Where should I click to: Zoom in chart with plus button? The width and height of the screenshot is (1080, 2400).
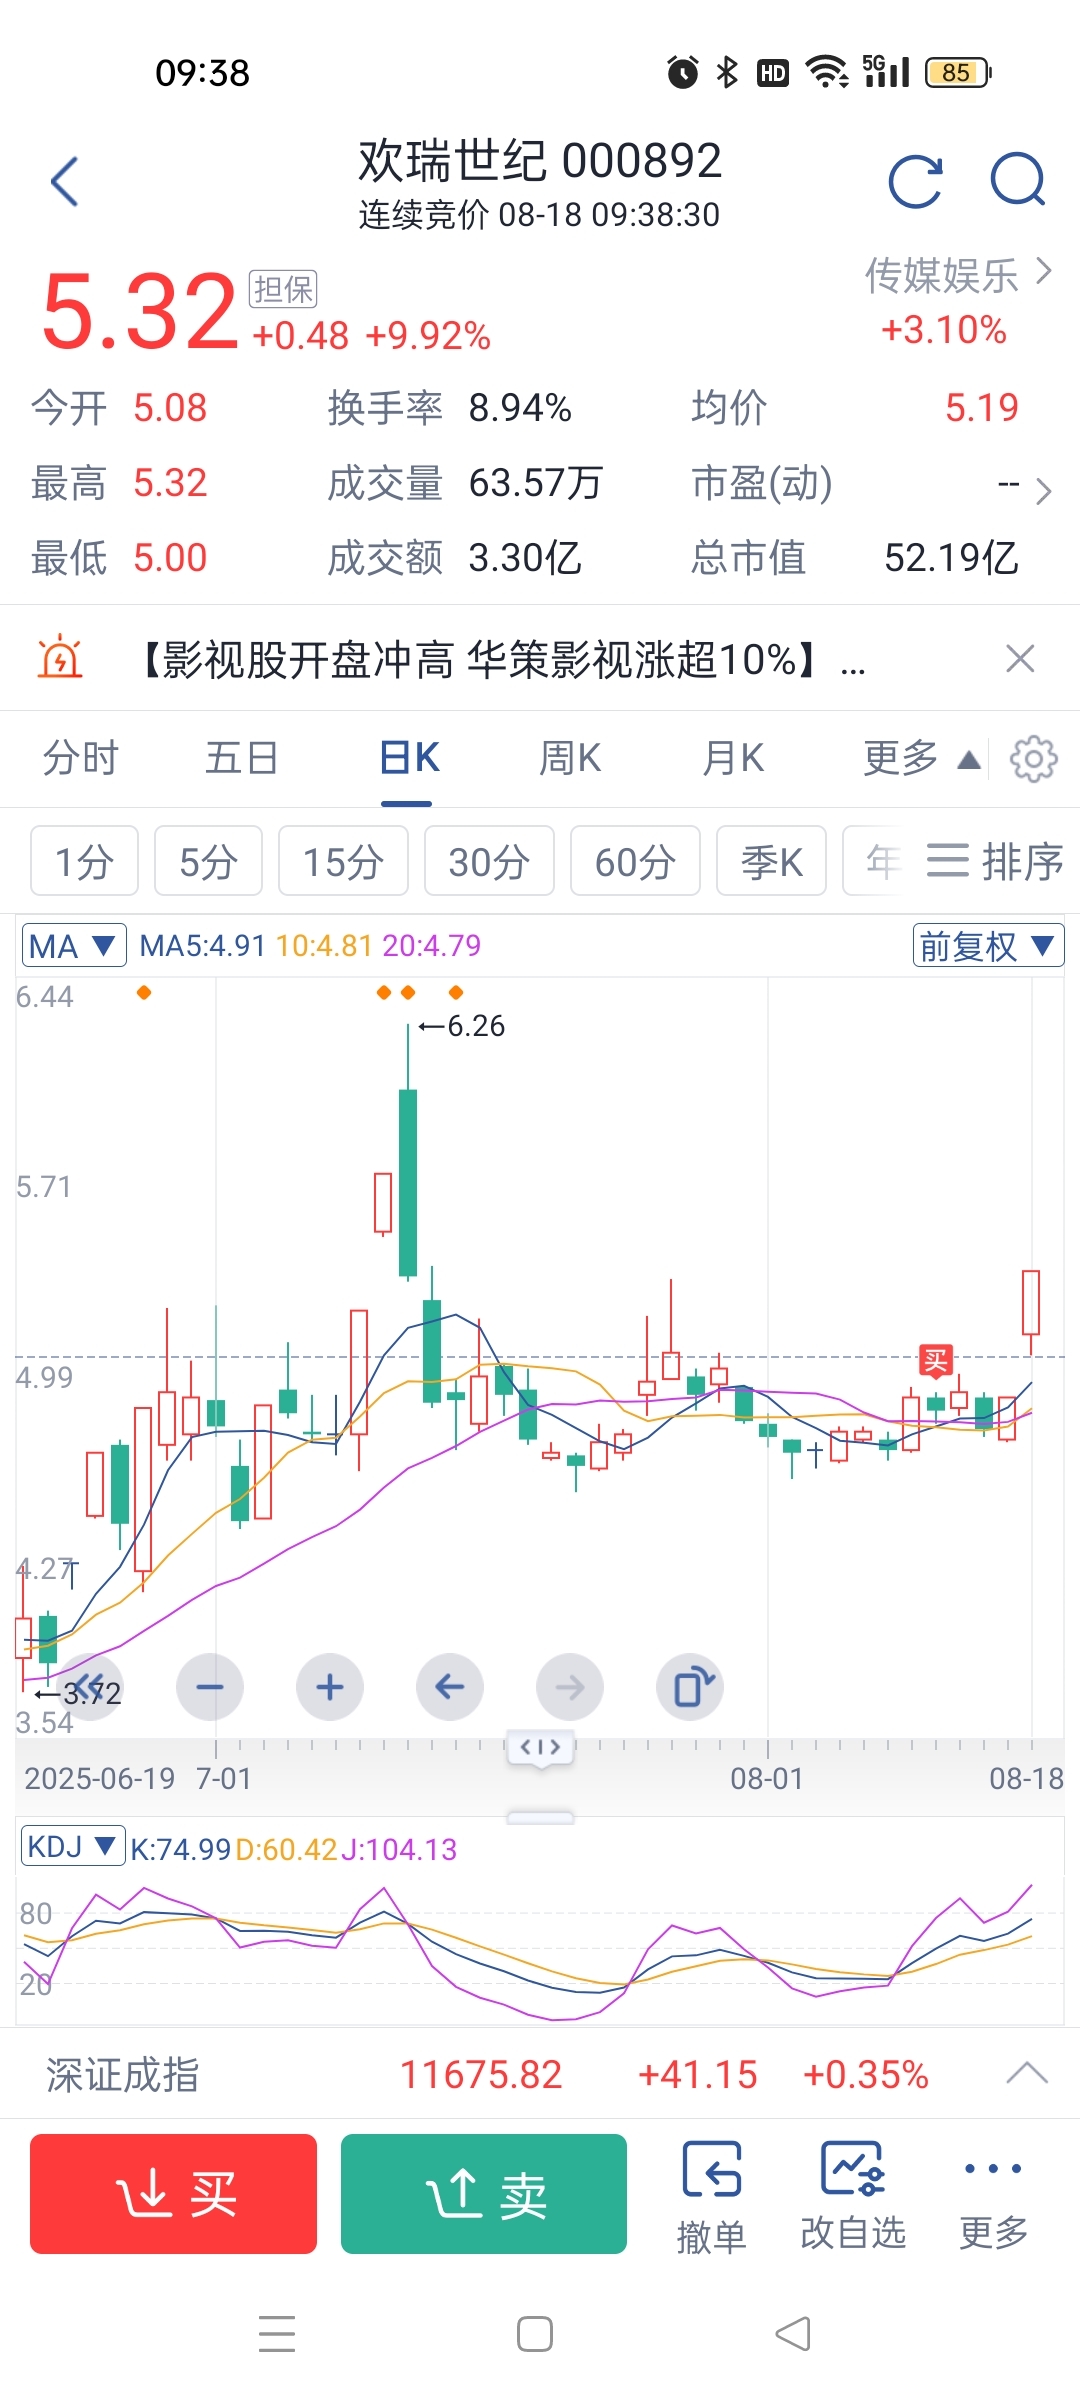click(x=330, y=1687)
